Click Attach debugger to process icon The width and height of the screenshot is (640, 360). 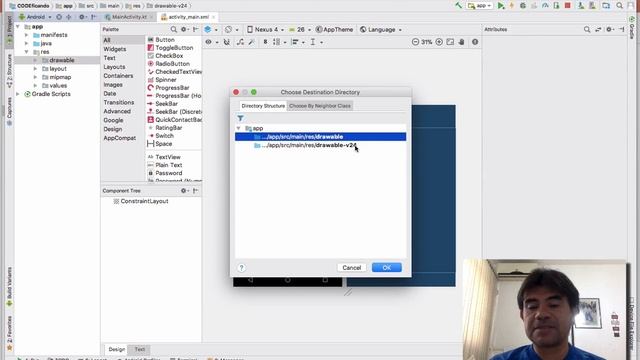[x=556, y=6]
